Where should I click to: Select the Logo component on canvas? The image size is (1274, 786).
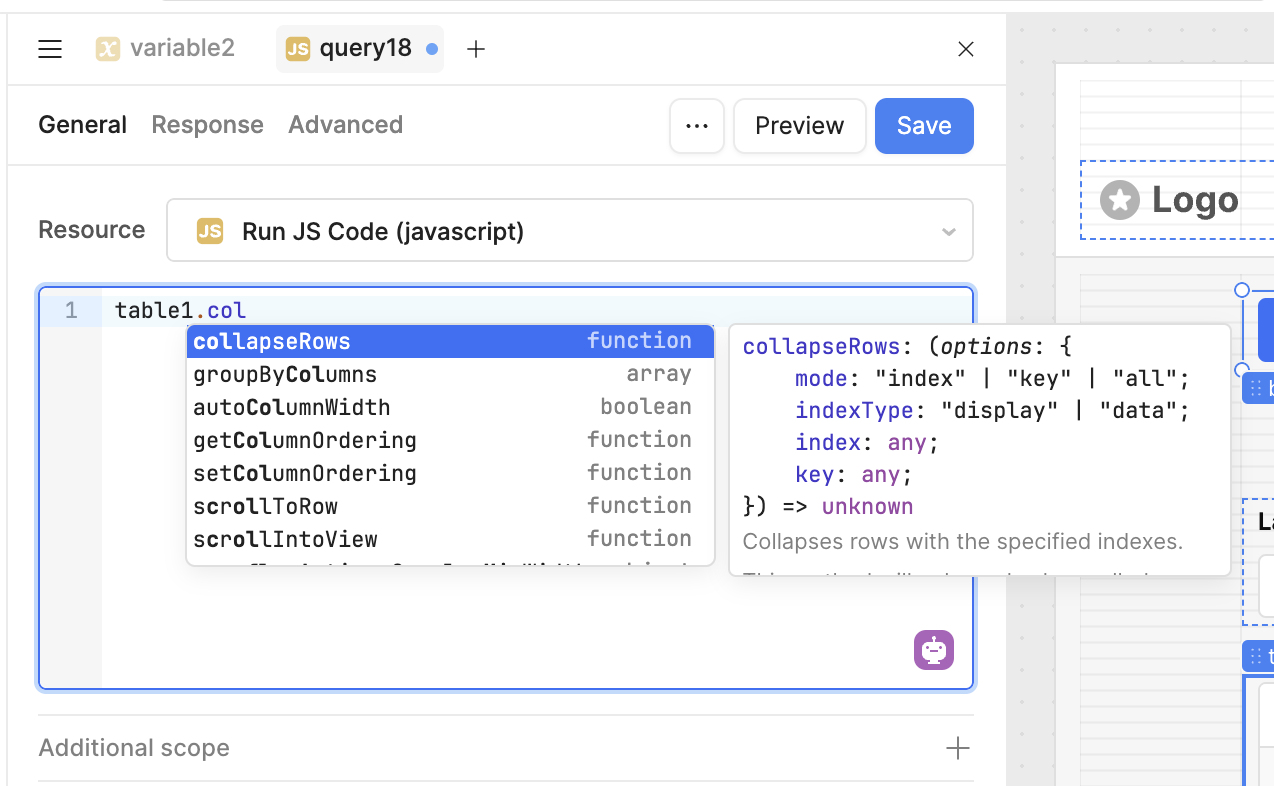click(1177, 200)
